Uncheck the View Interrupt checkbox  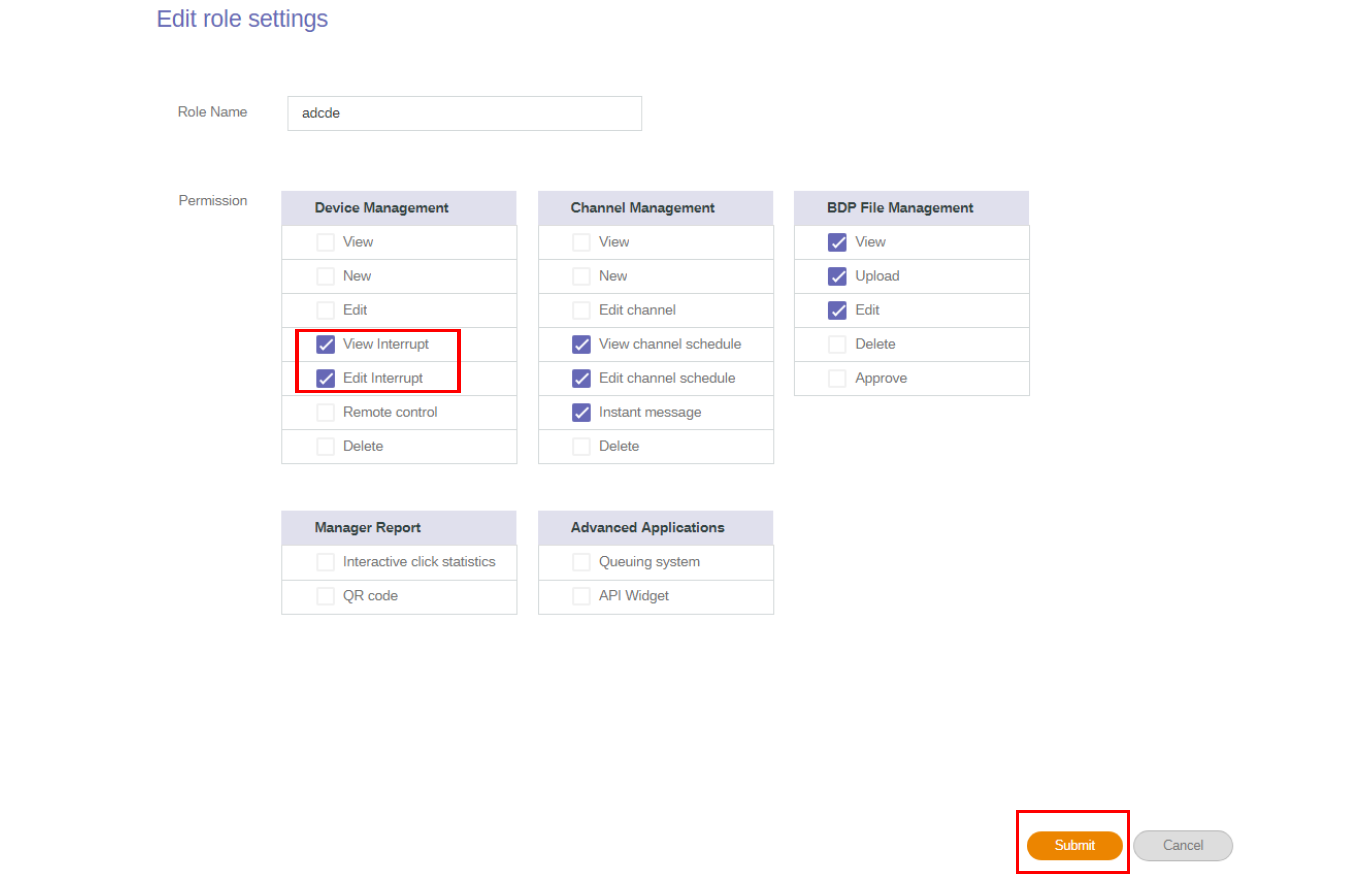[x=326, y=344]
